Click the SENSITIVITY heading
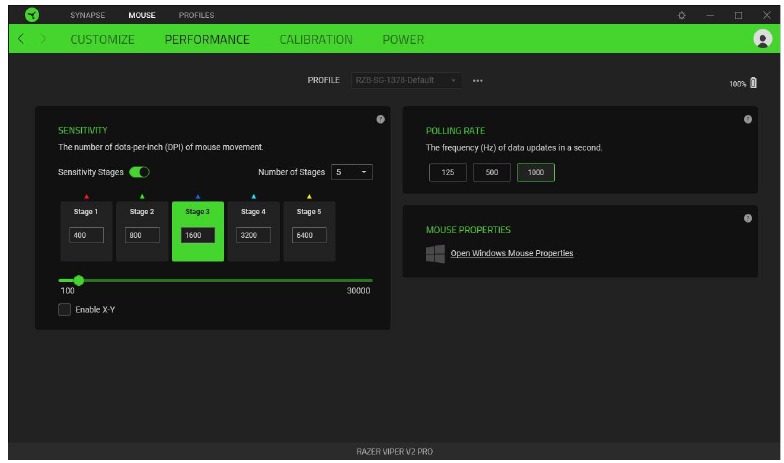The height and width of the screenshot is (463, 784). tap(82, 130)
